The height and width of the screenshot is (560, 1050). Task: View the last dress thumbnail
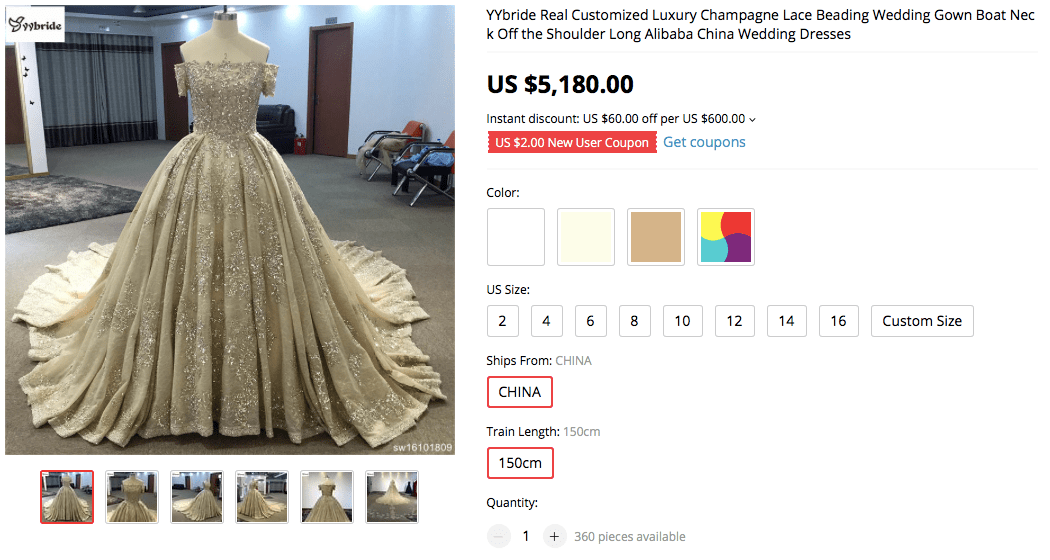(x=392, y=497)
